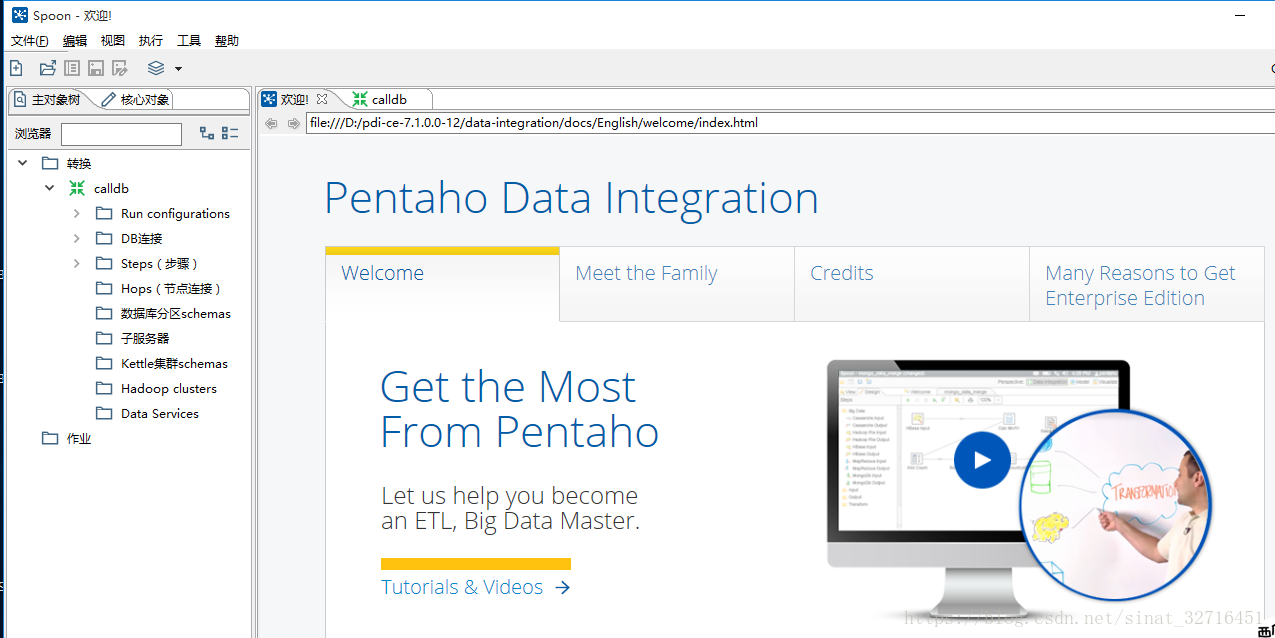Image resolution: width=1275 pixels, height=638 pixels.
Task: Select 数据库分区schemas tree item
Action: point(176,313)
